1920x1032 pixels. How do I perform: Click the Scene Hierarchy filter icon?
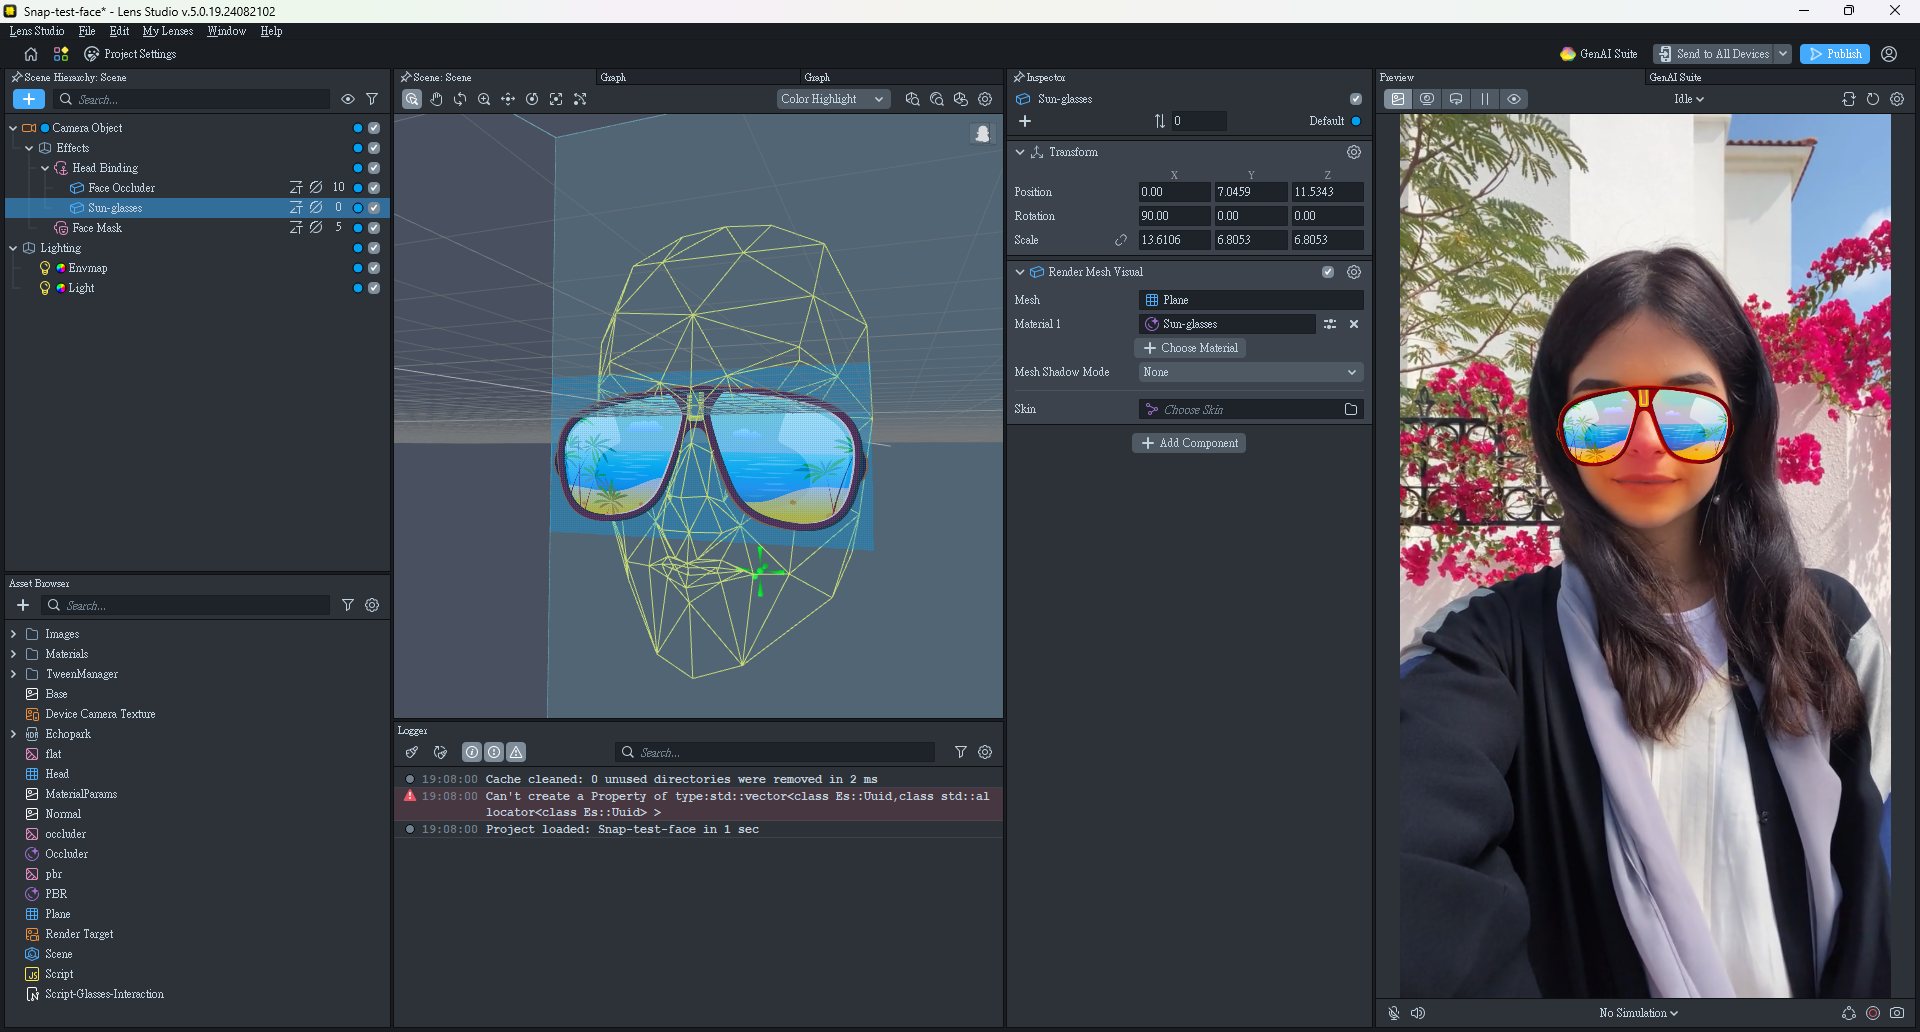pos(372,99)
